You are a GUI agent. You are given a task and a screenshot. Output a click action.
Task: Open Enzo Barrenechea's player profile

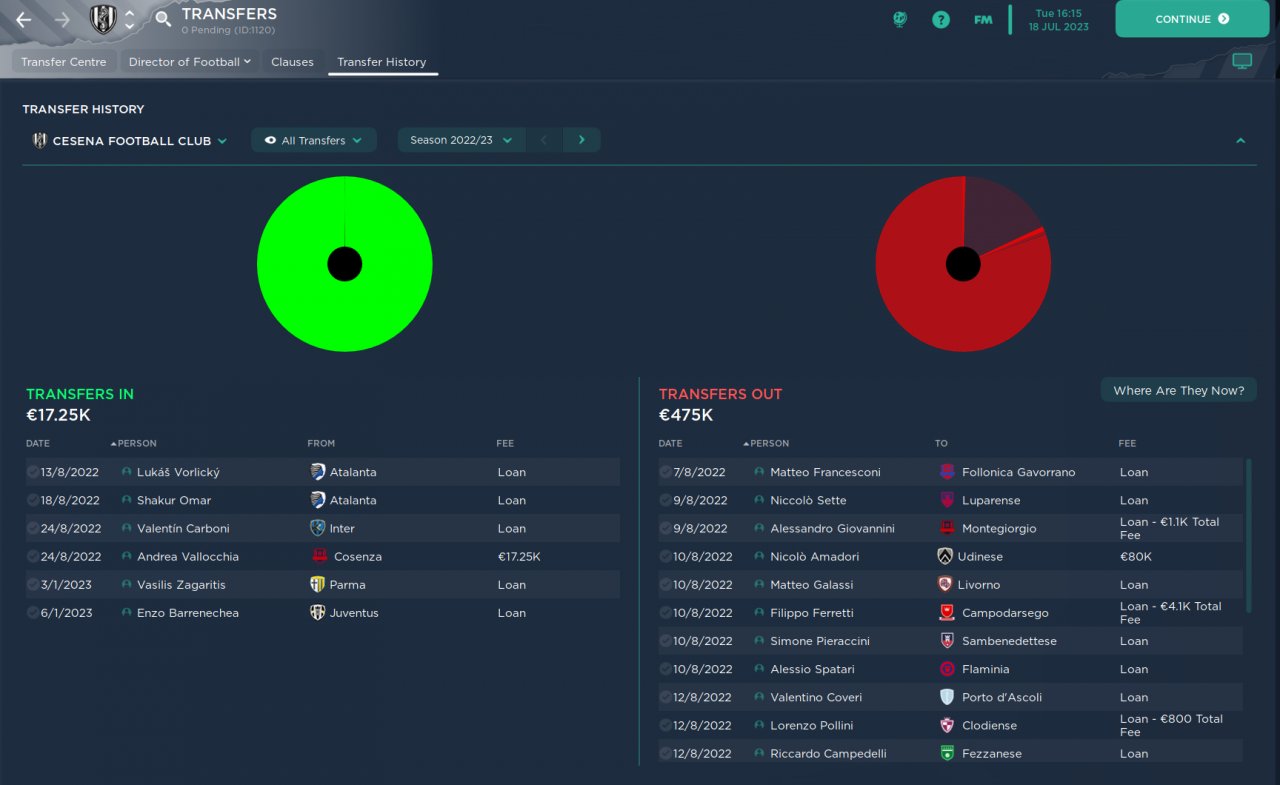click(x=188, y=612)
